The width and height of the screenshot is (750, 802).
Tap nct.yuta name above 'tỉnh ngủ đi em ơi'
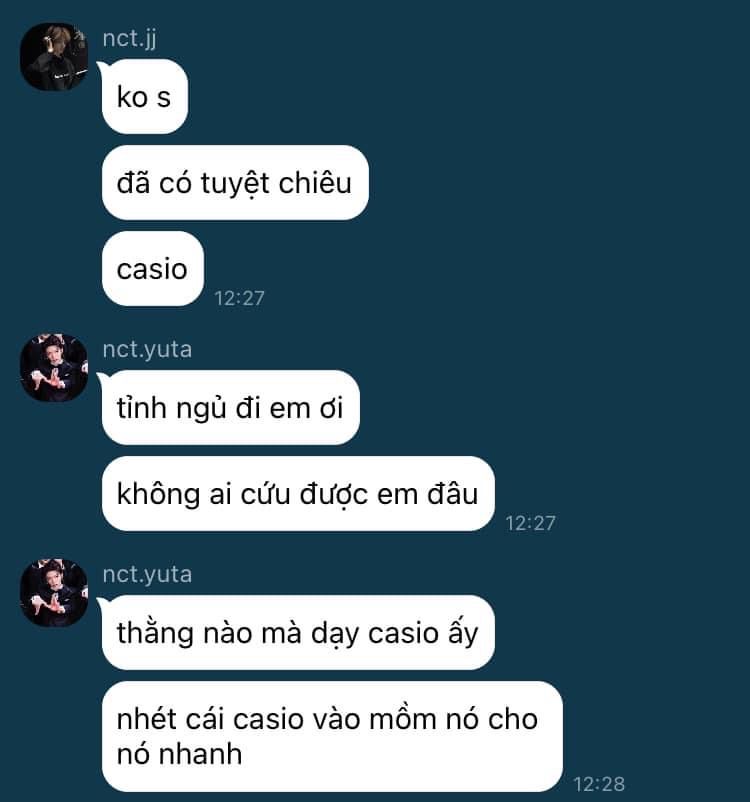147,349
